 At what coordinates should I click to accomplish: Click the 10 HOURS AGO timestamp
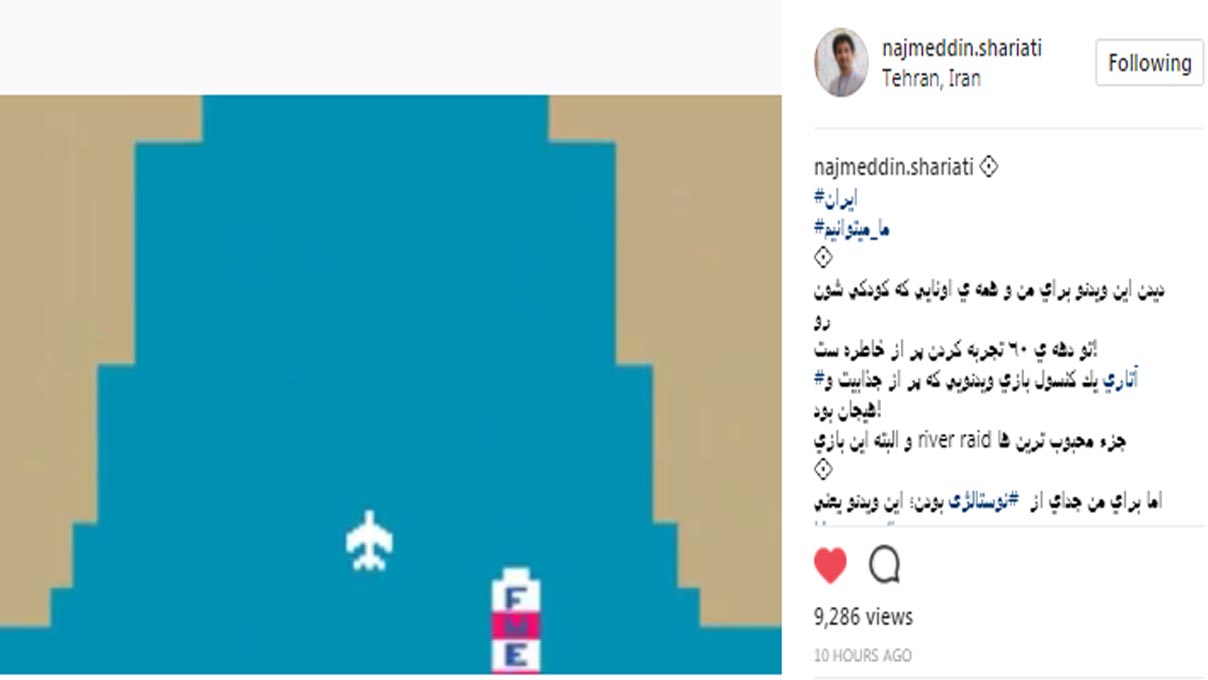pos(862,656)
